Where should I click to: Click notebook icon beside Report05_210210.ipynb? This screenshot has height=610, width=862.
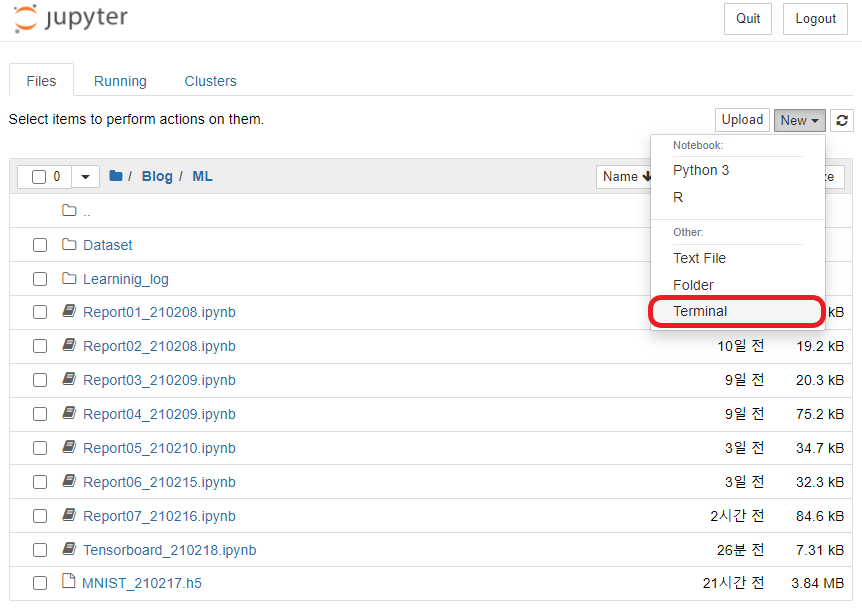(69, 447)
